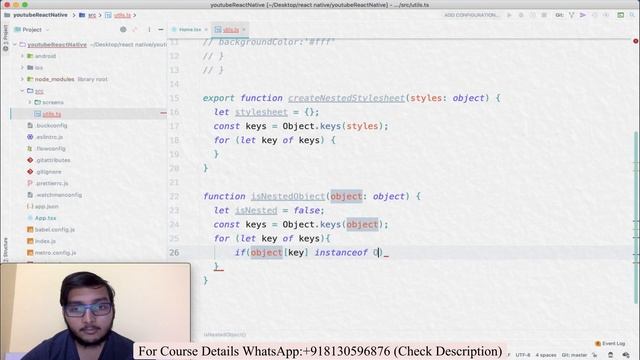This screenshot has height=360, width=640.
Task: Click src breadcrumb in navigation bar
Action: (92, 15)
